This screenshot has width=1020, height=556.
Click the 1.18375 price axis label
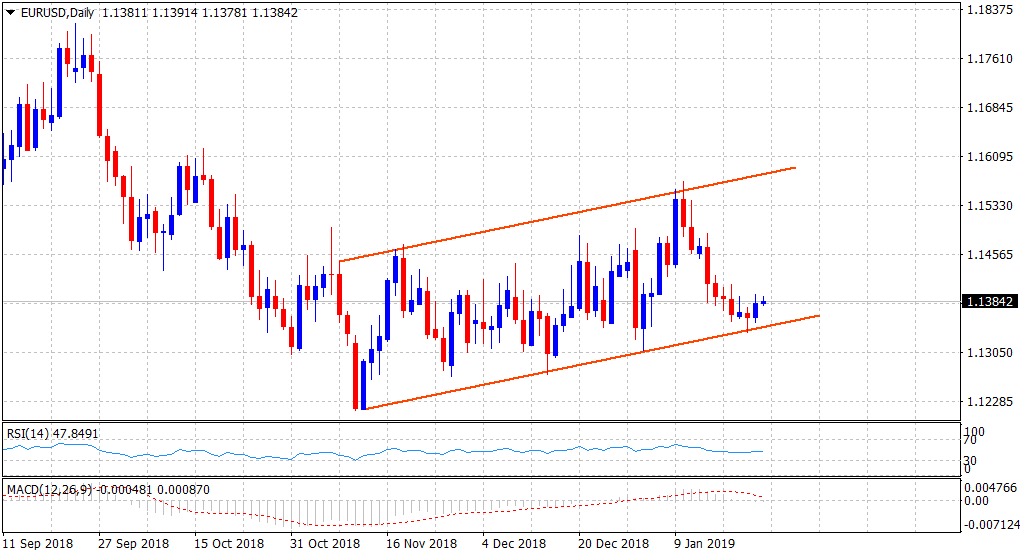(989, 10)
